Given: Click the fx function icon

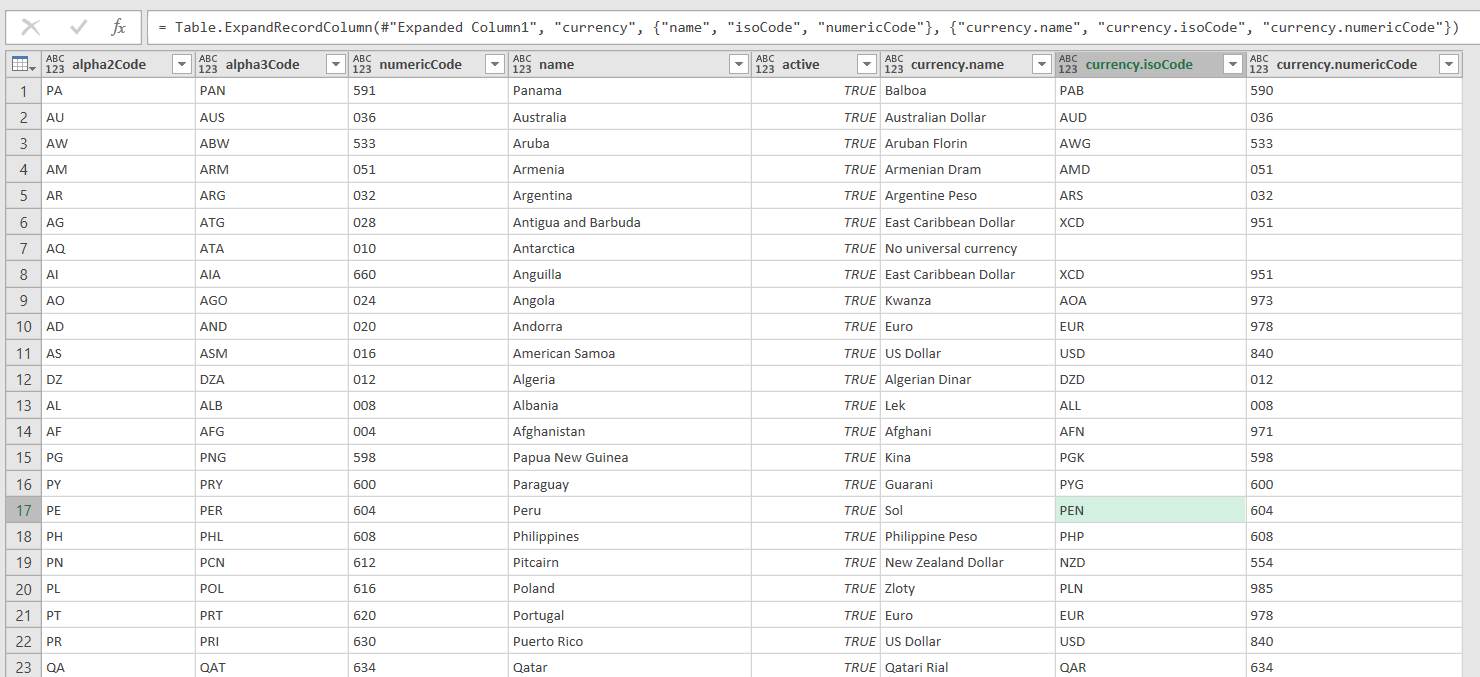Looking at the screenshot, I should (118, 27).
